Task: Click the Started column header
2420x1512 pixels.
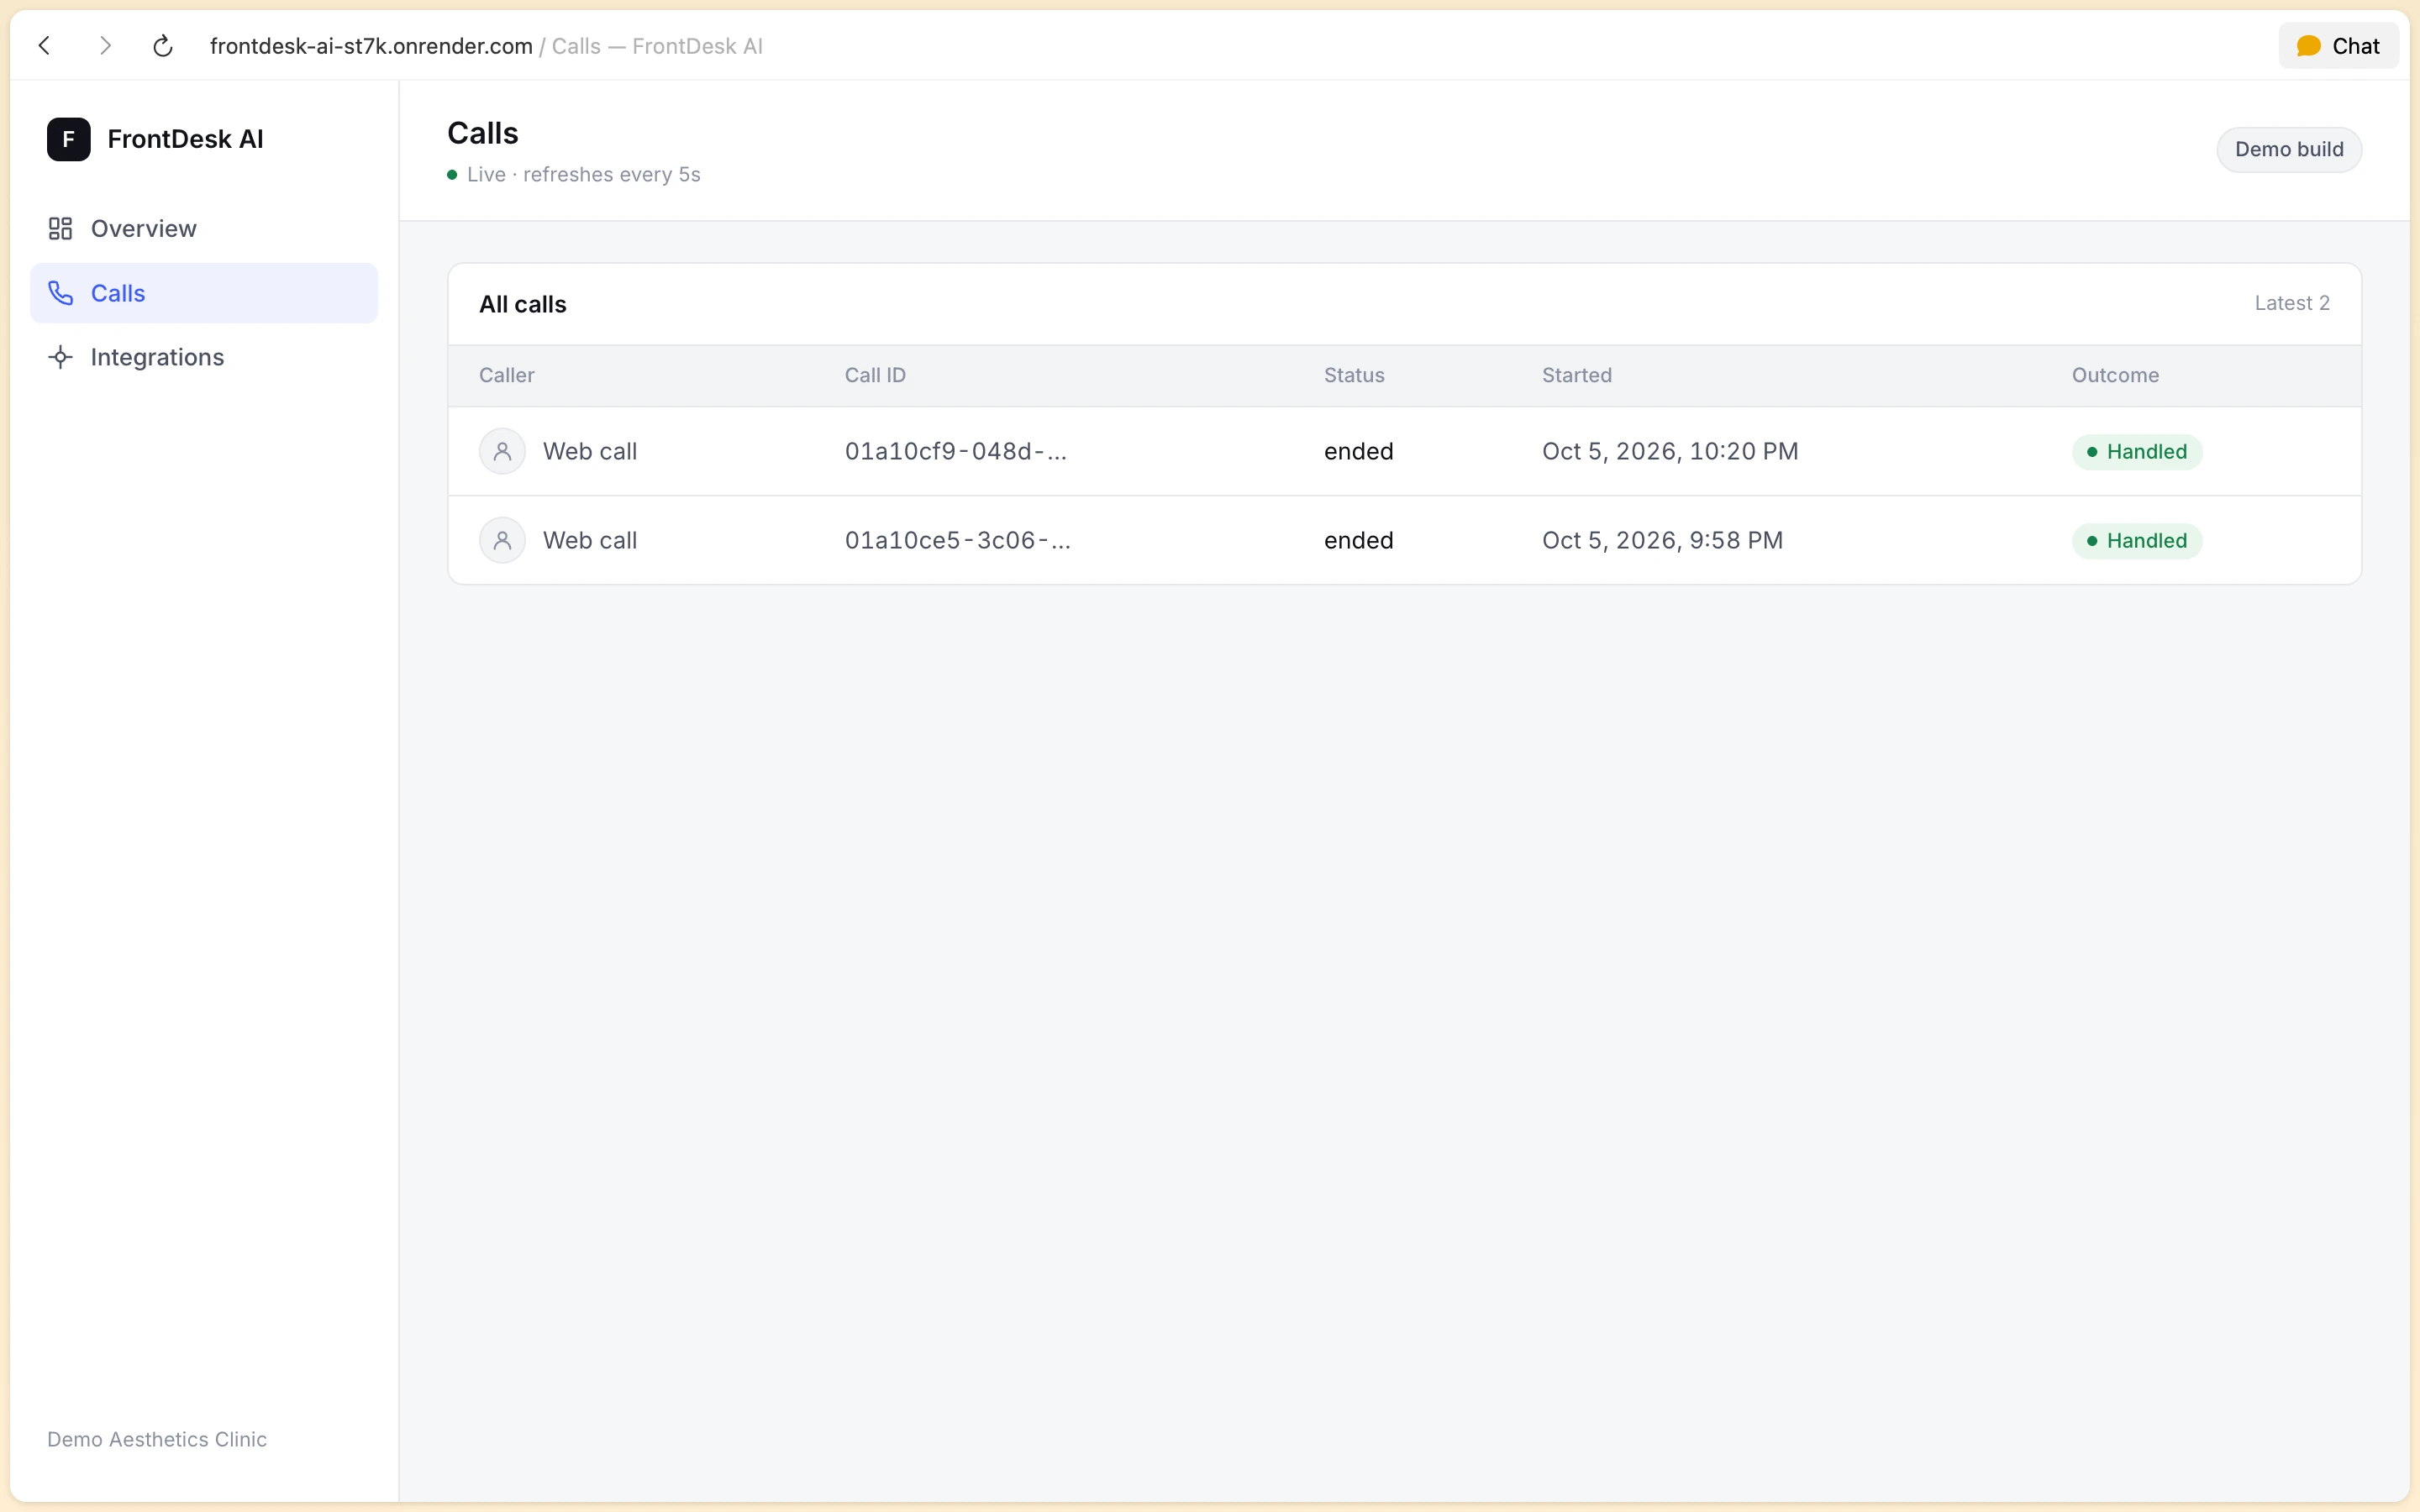Action: coord(1577,375)
